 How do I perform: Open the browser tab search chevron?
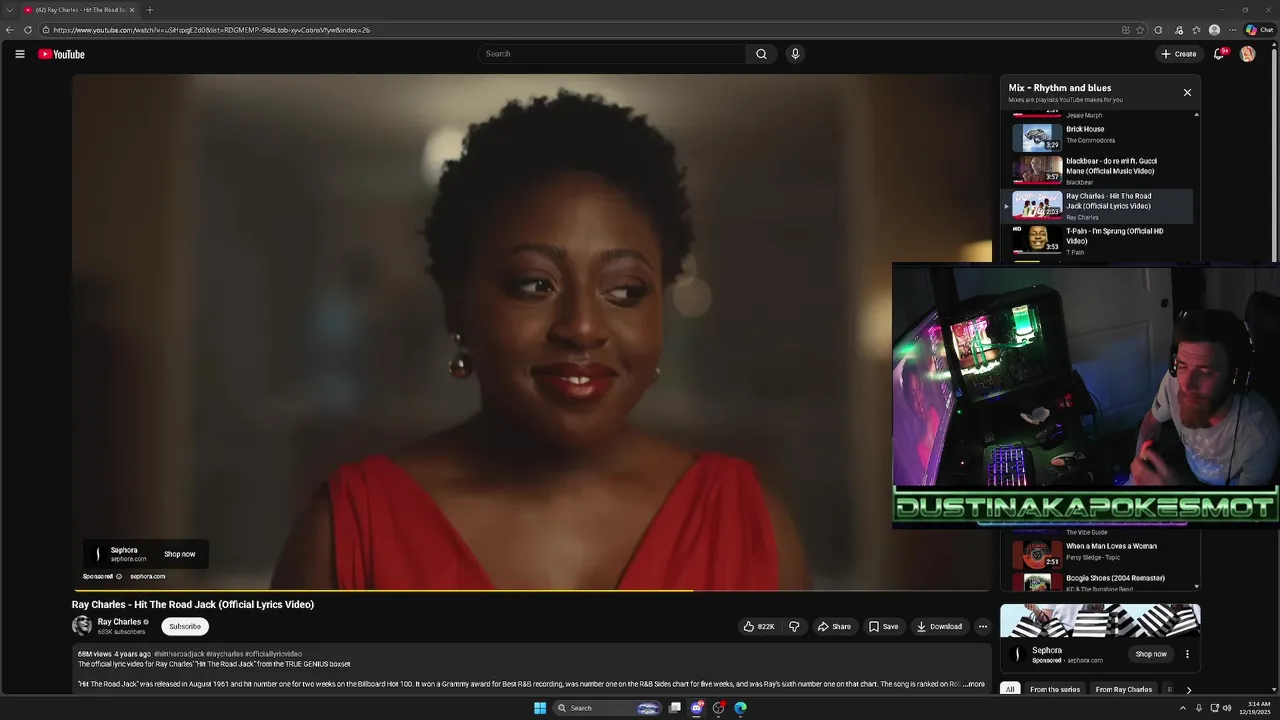[x=9, y=10]
